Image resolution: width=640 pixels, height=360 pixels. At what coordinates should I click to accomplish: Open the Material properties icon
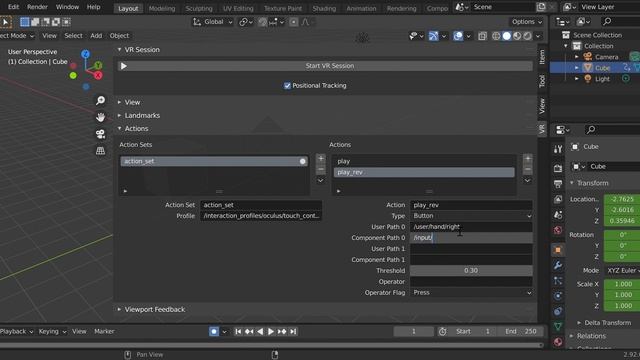click(558, 342)
